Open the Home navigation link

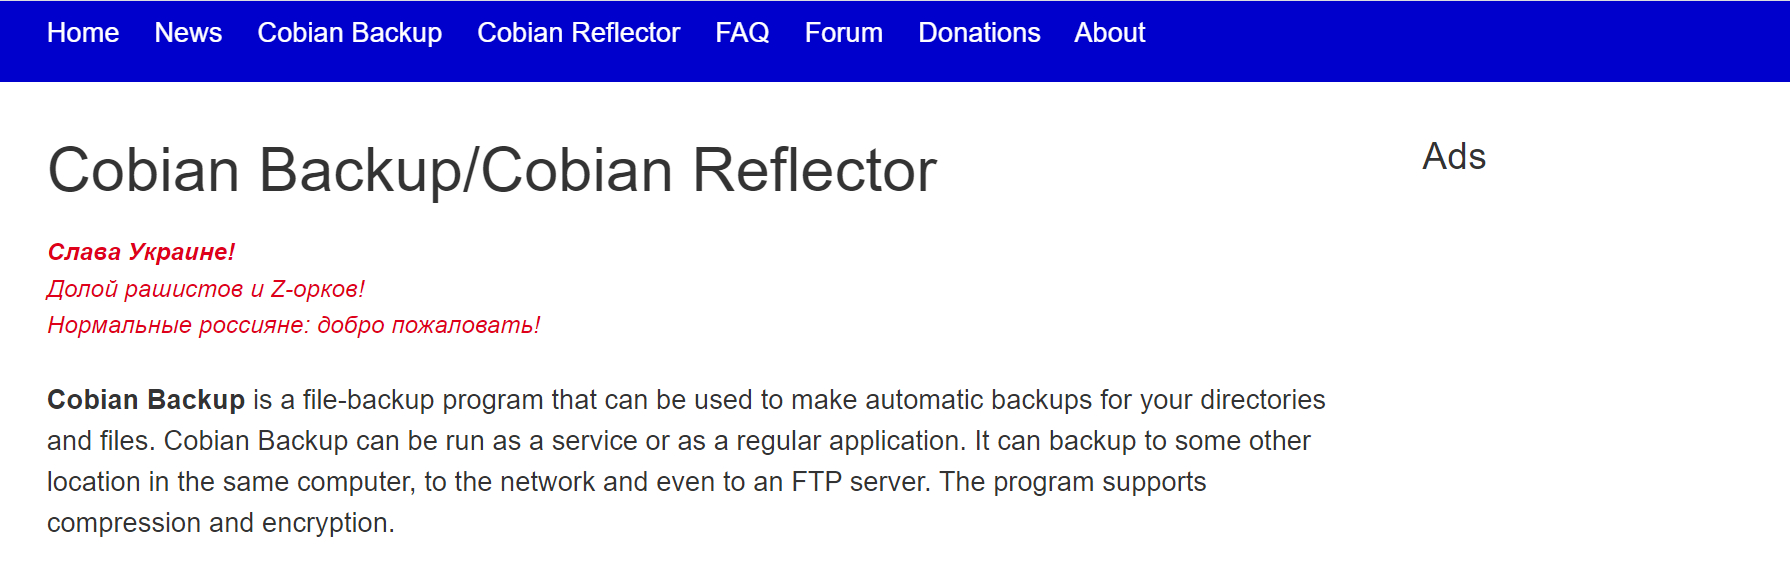(x=83, y=33)
